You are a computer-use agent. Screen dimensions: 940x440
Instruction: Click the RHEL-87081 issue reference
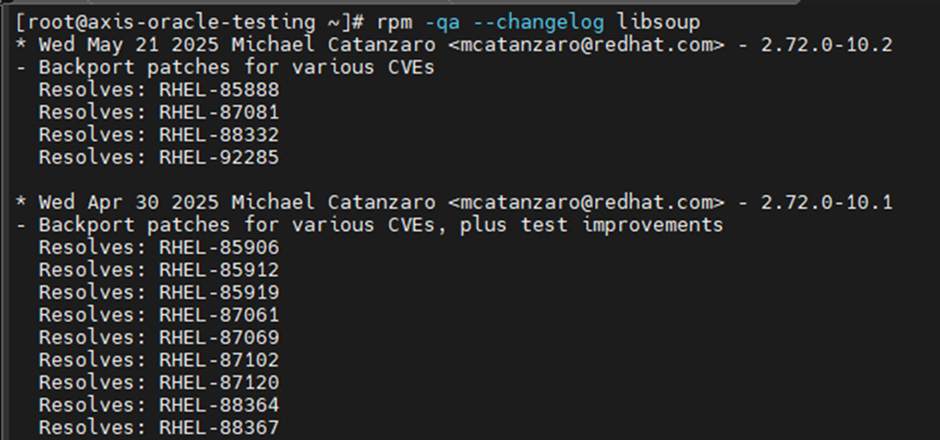click(x=219, y=112)
